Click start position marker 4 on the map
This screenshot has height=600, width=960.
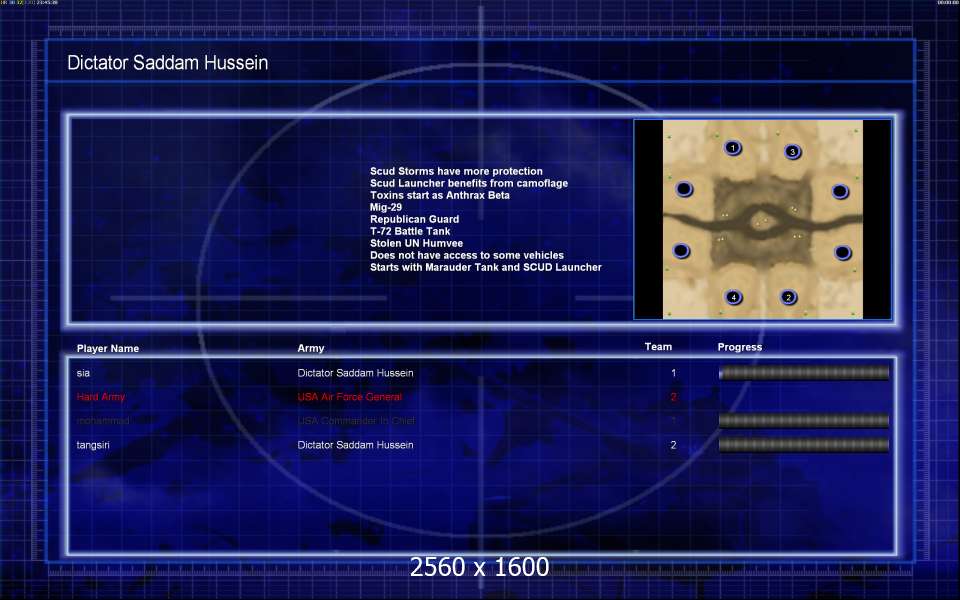point(733,298)
